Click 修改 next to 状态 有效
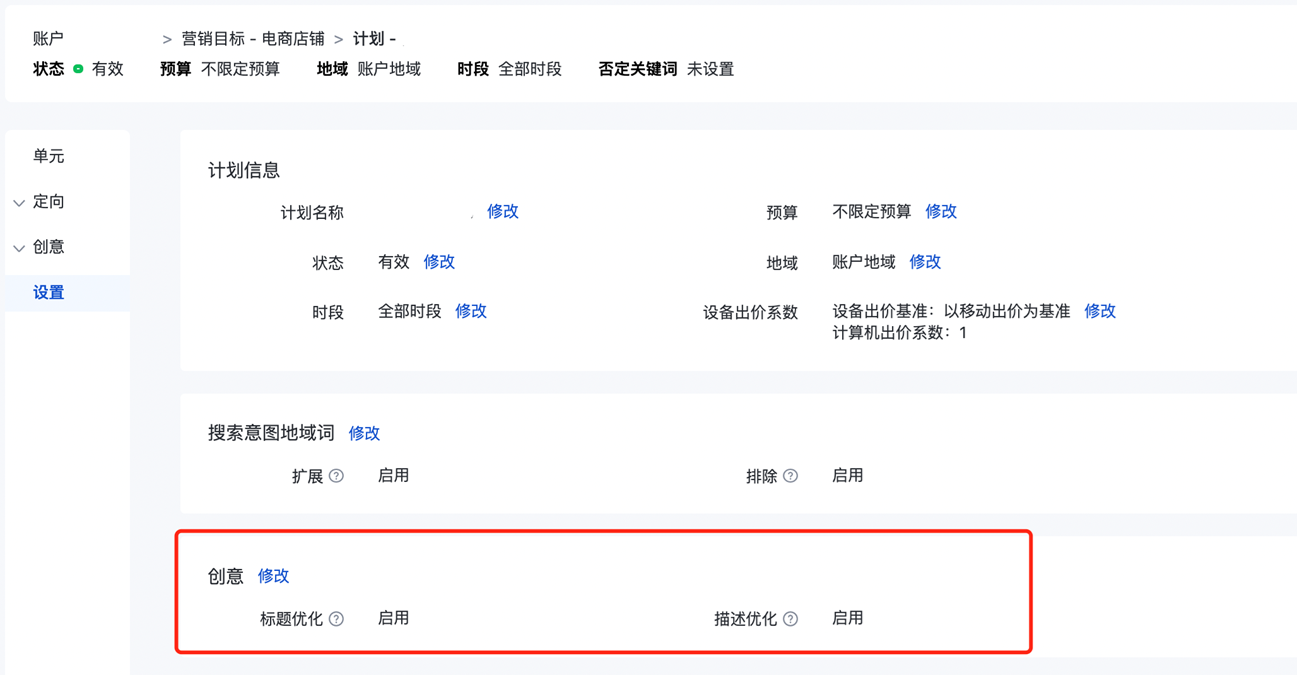 point(439,261)
